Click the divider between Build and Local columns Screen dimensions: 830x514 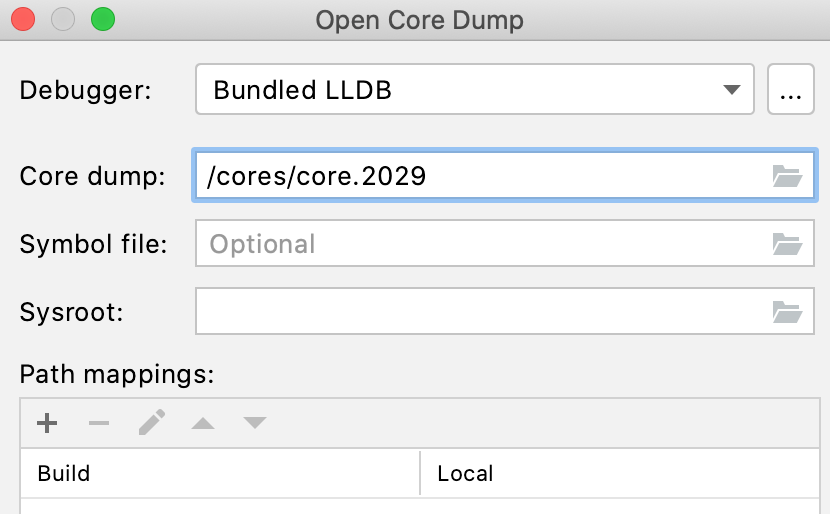pyautogui.click(x=420, y=473)
